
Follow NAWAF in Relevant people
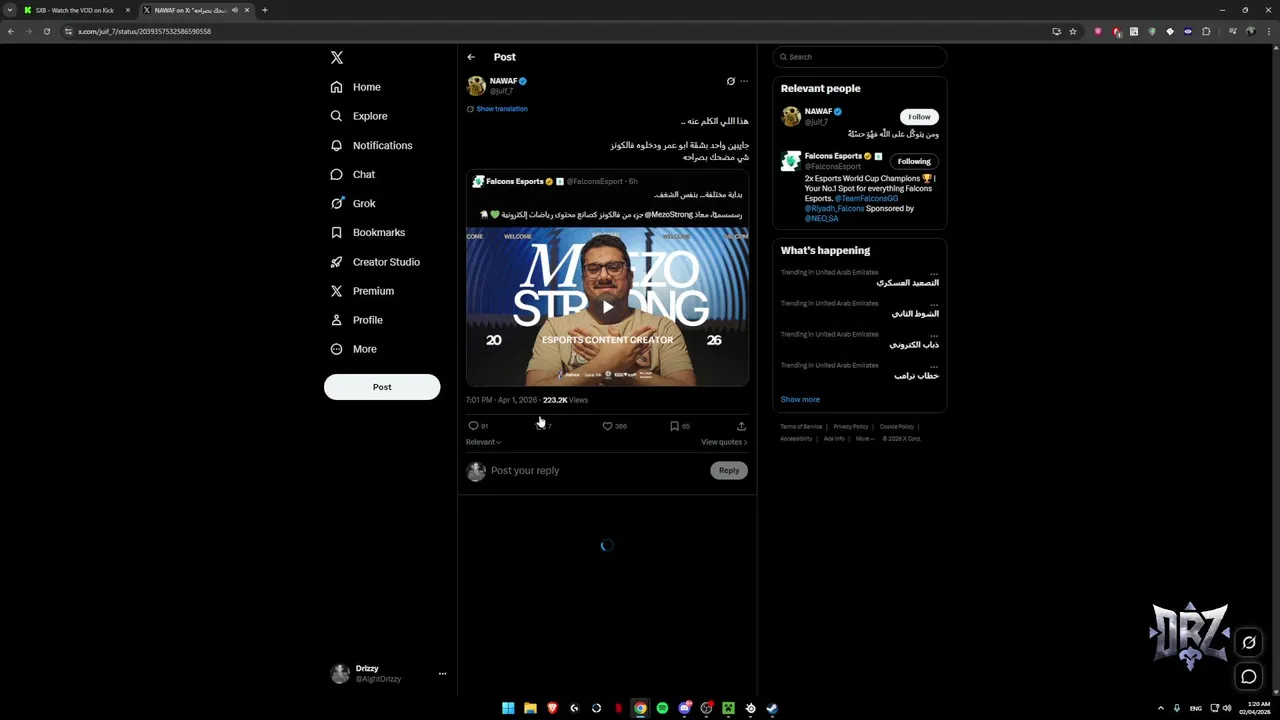(919, 117)
